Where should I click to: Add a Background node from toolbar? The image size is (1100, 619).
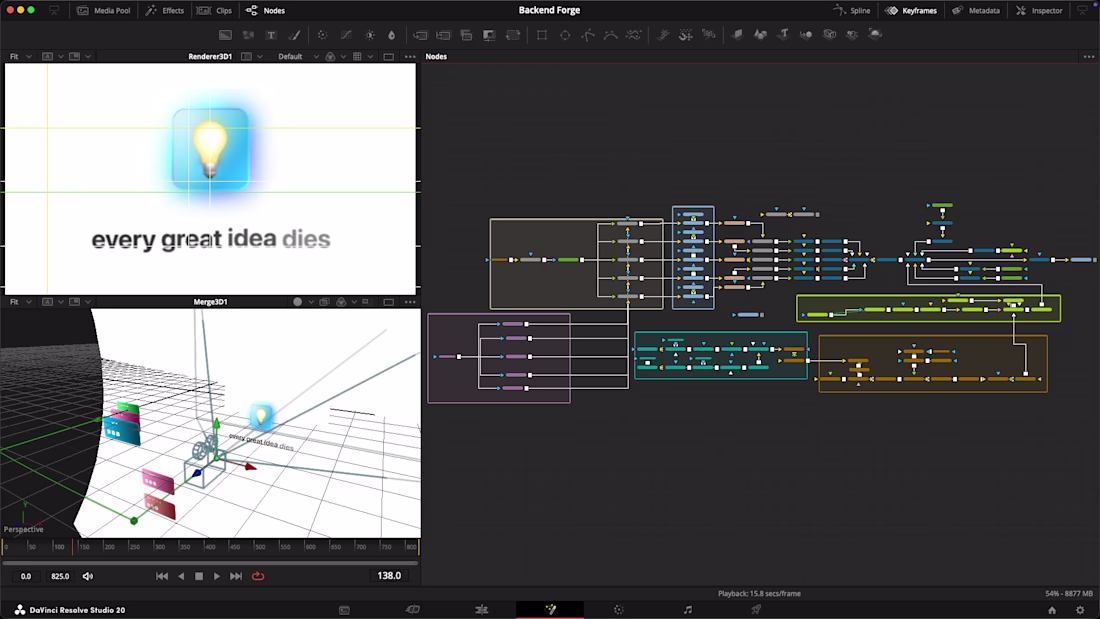pyautogui.click(x=225, y=34)
